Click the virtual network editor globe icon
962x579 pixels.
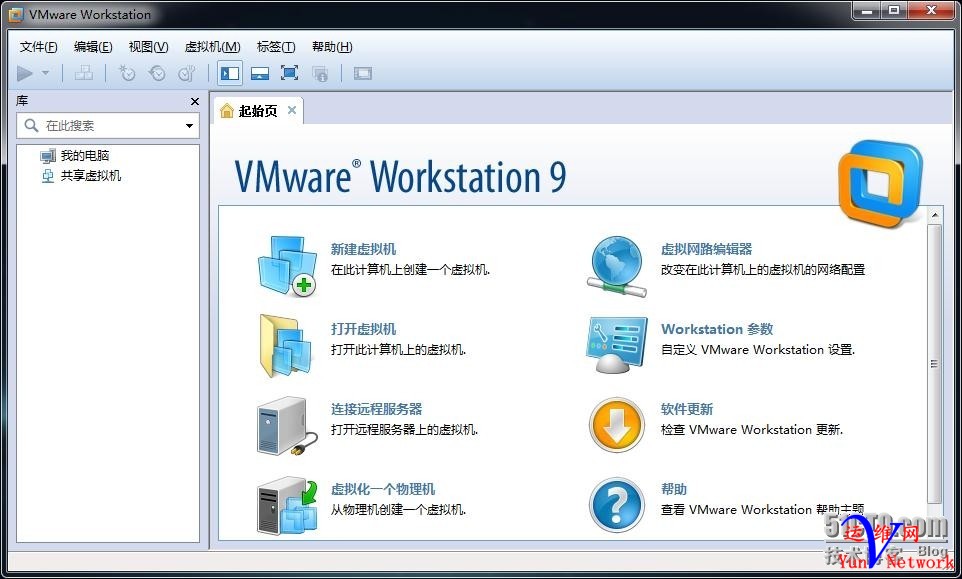(x=617, y=266)
